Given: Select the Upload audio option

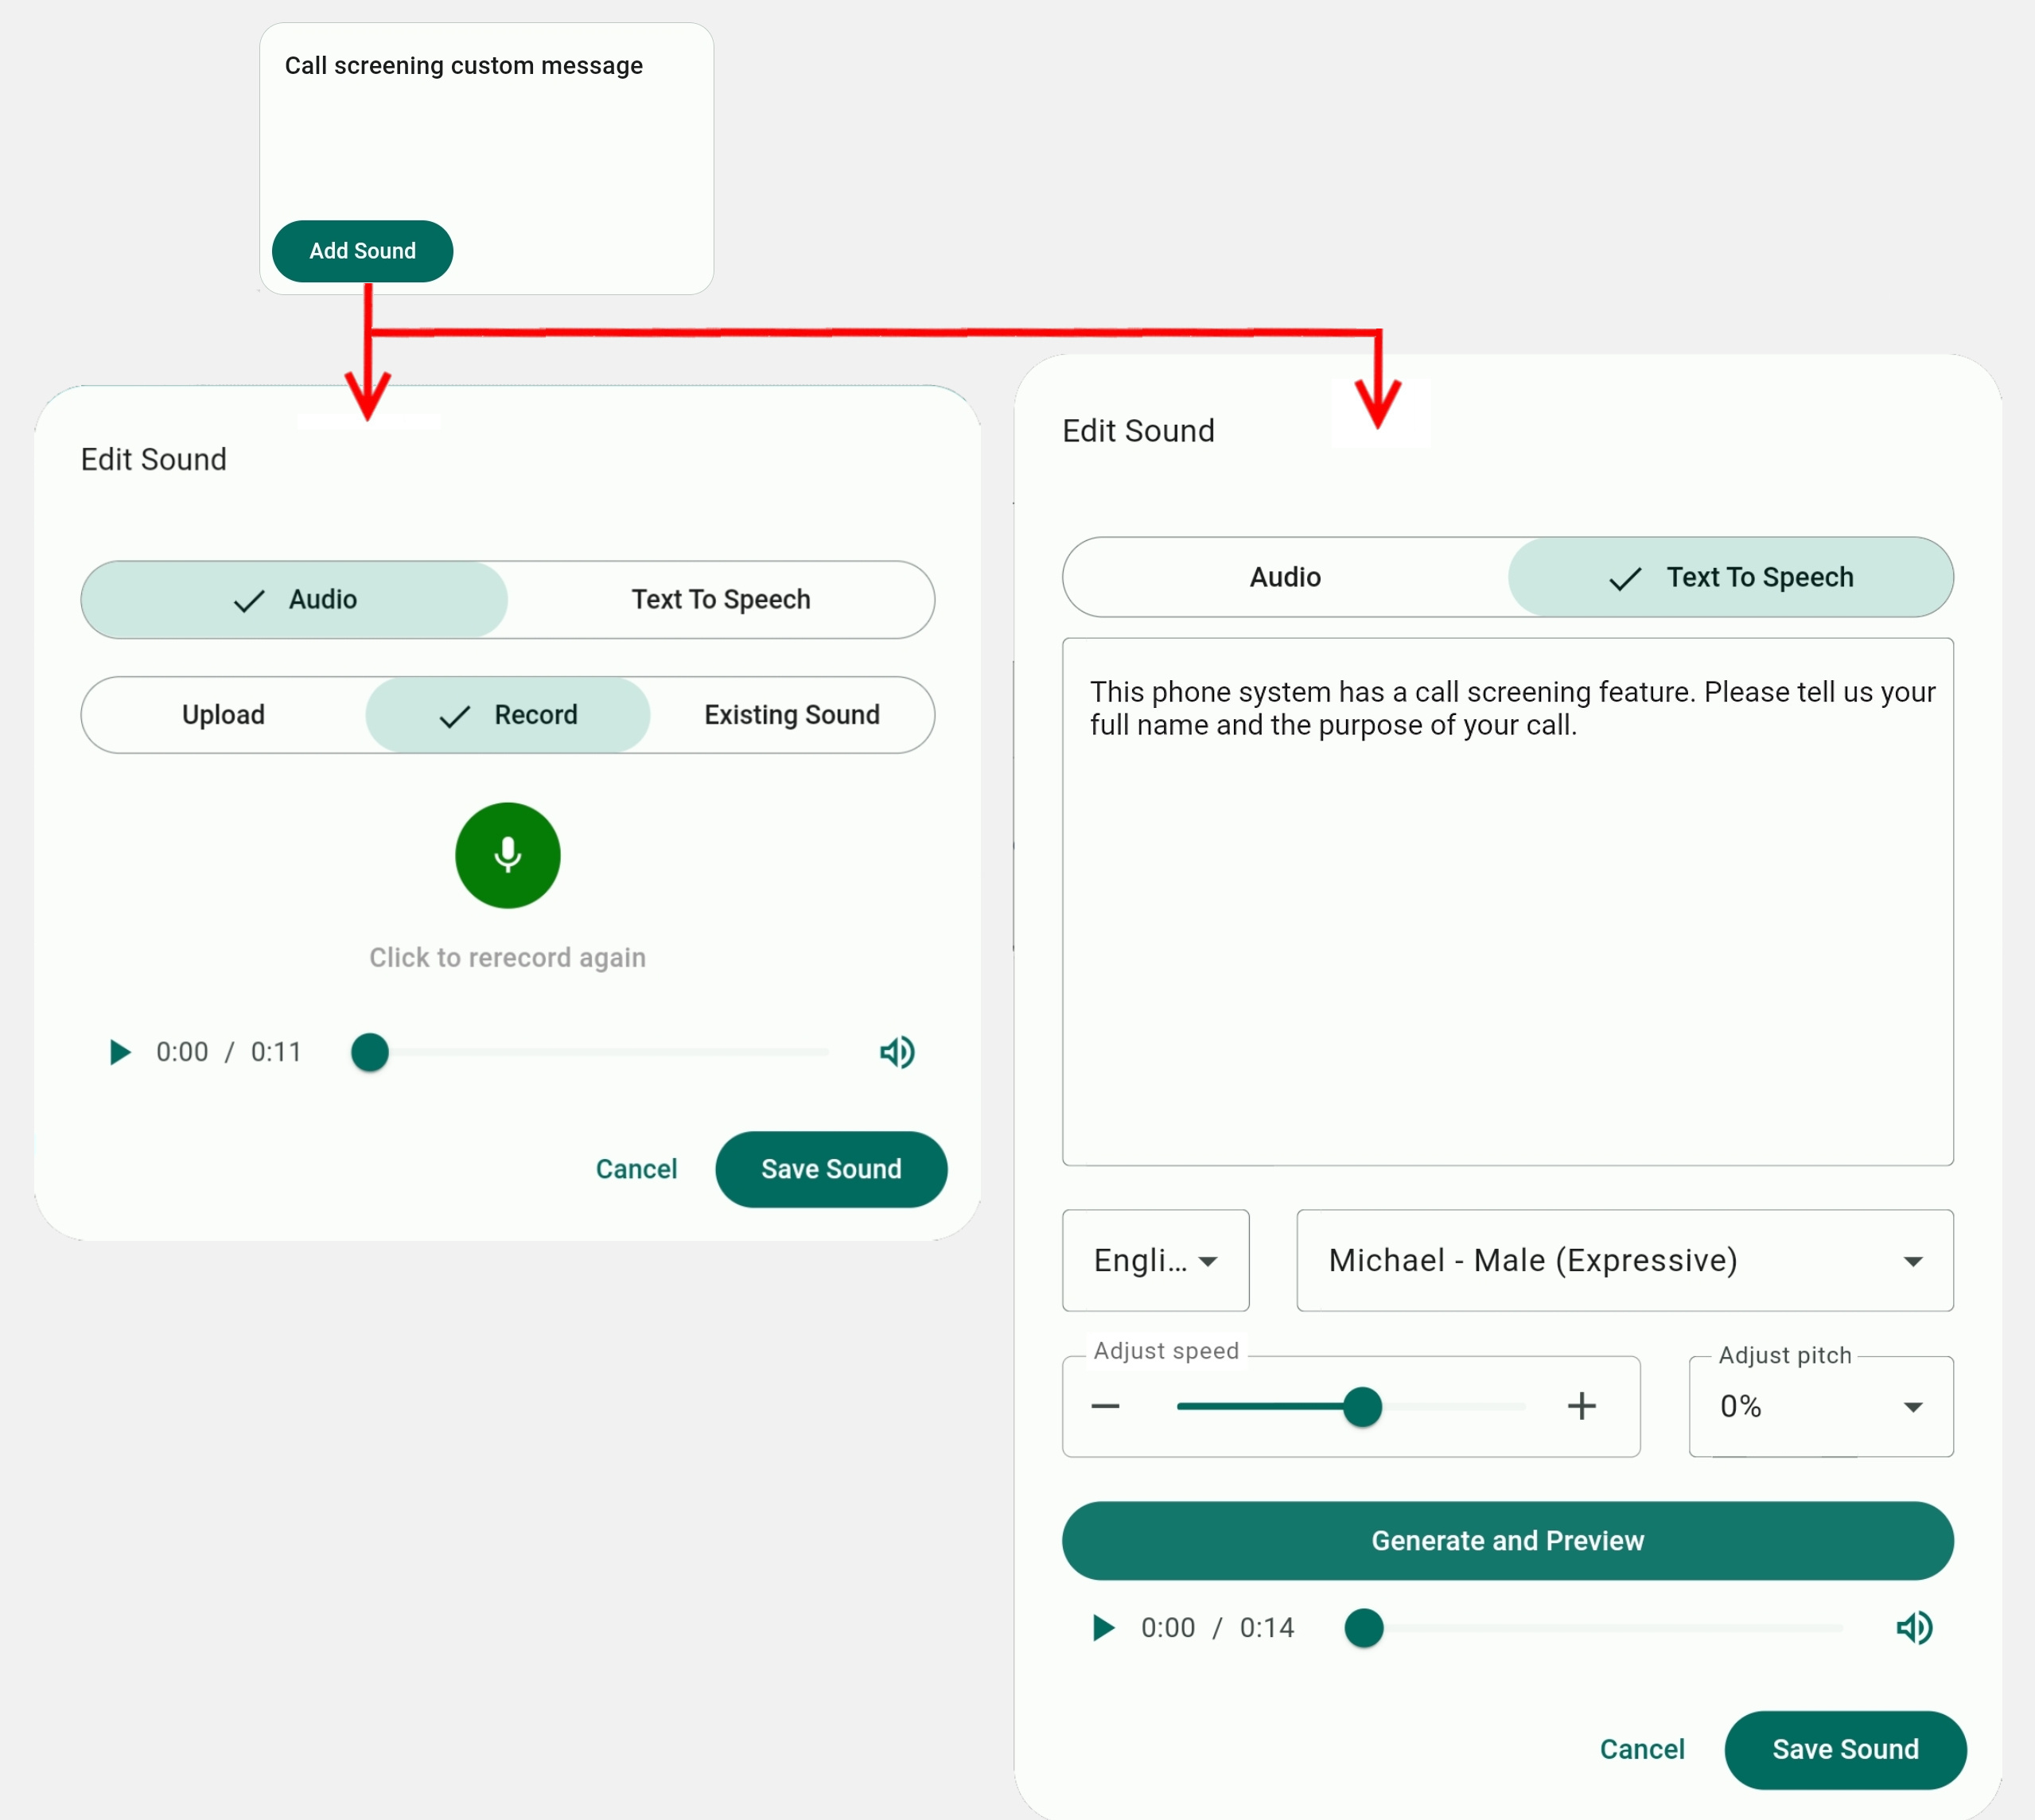Looking at the screenshot, I should 223,715.
